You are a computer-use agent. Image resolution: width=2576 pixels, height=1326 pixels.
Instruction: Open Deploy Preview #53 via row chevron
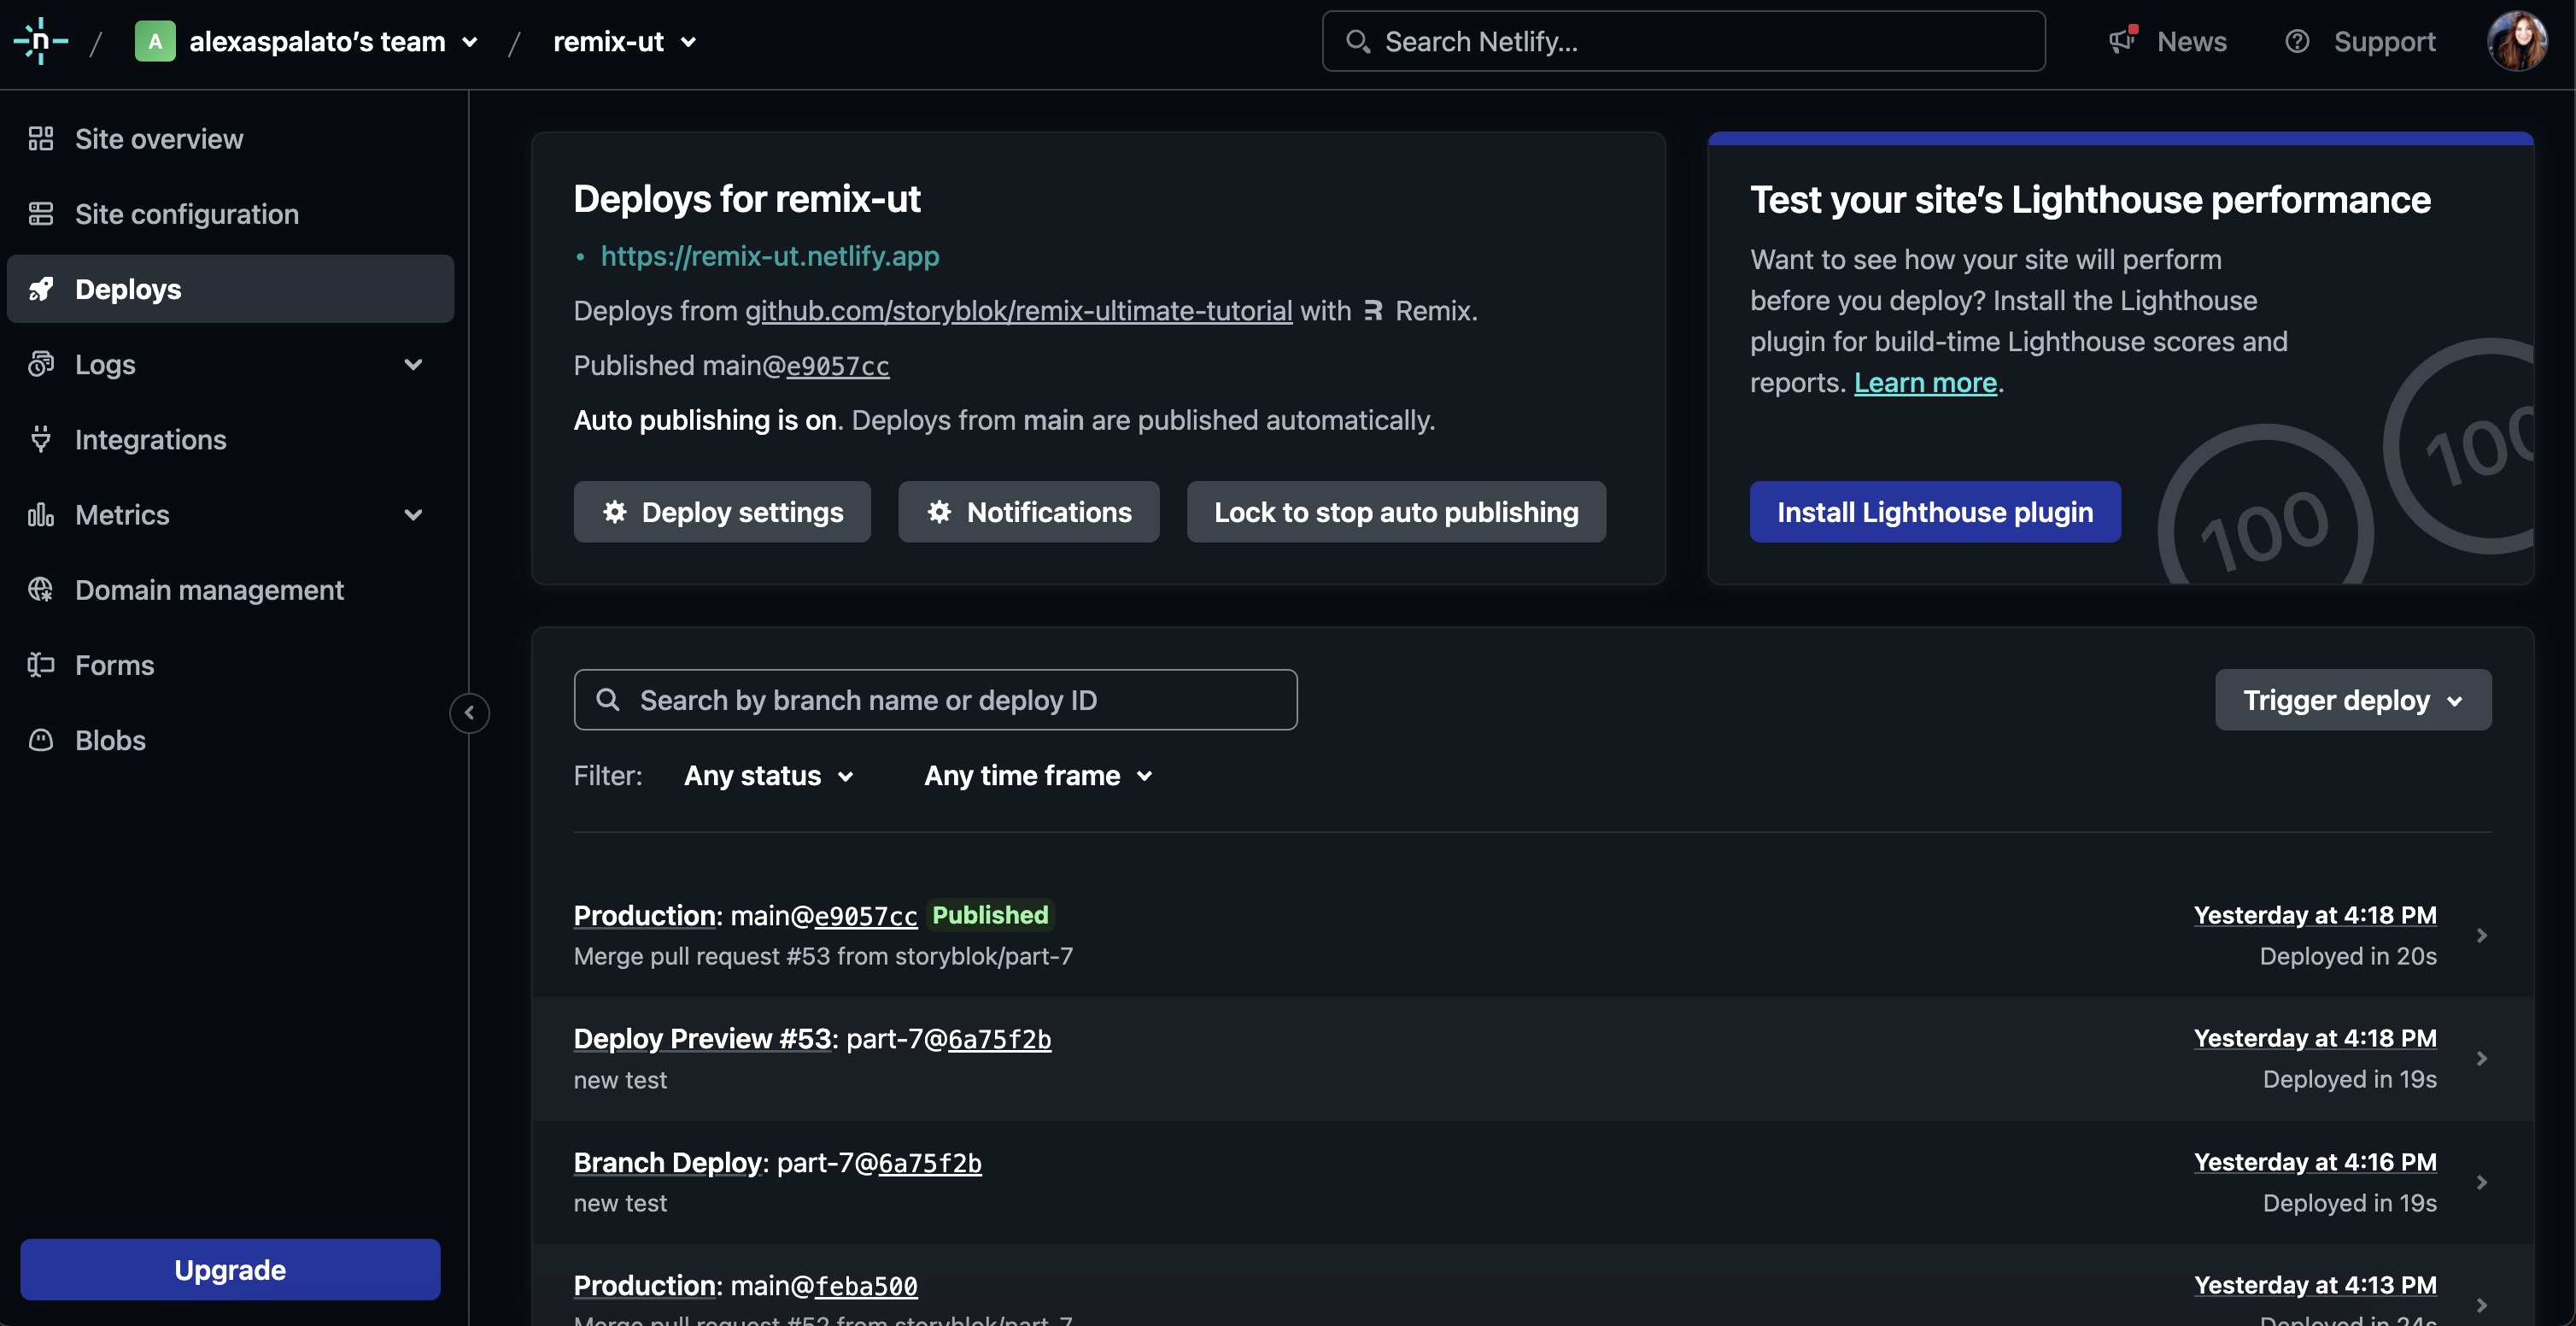[x=2481, y=1058]
